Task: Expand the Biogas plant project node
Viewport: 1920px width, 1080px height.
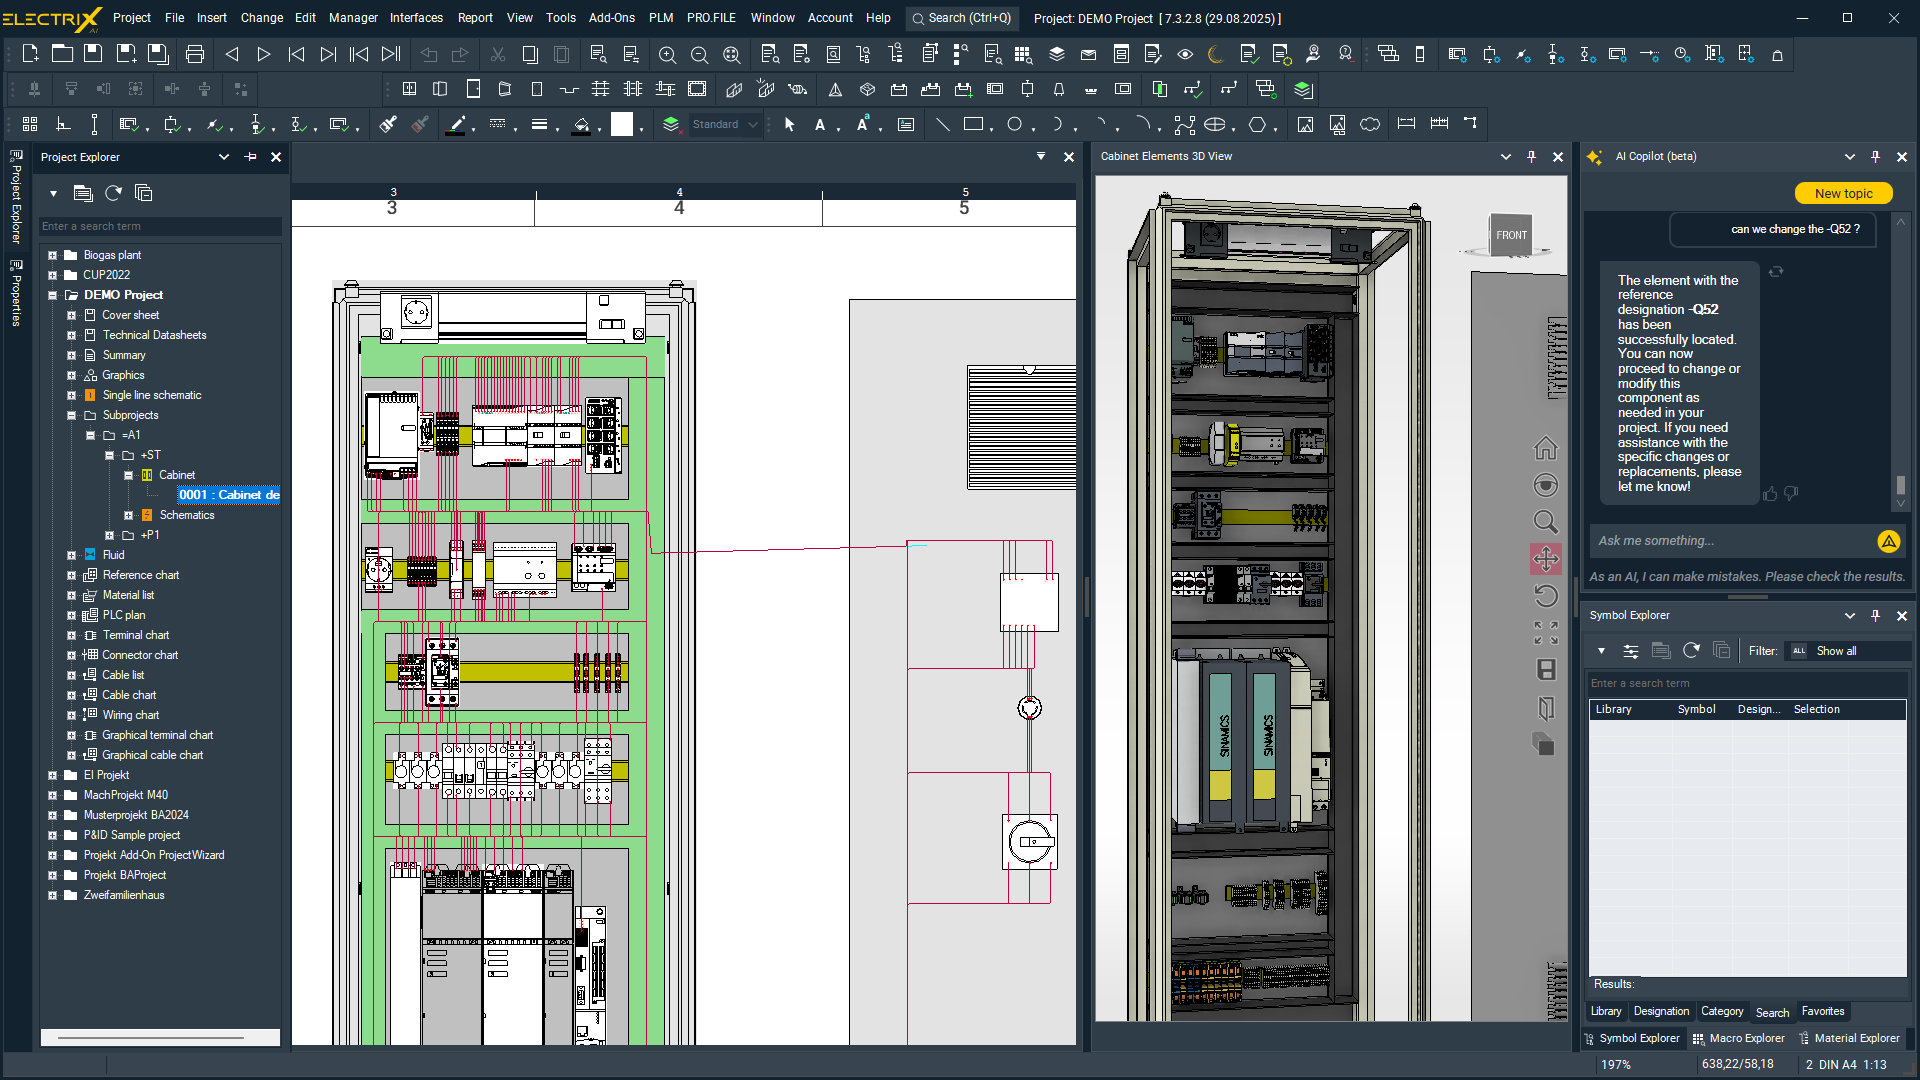Action: [52, 255]
